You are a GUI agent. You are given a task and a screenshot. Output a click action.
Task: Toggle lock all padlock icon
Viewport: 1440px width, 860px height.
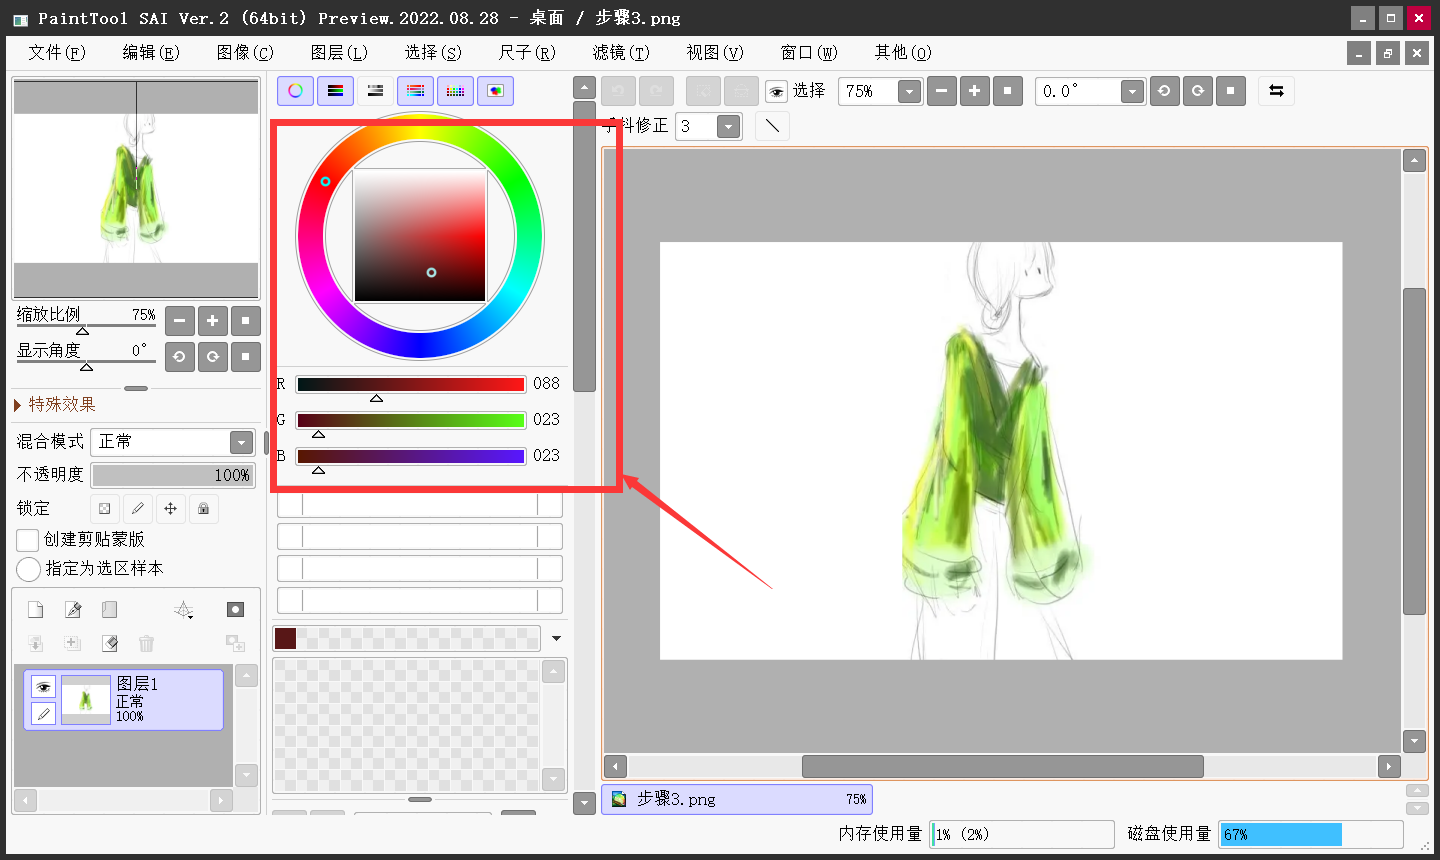coord(204,508)
